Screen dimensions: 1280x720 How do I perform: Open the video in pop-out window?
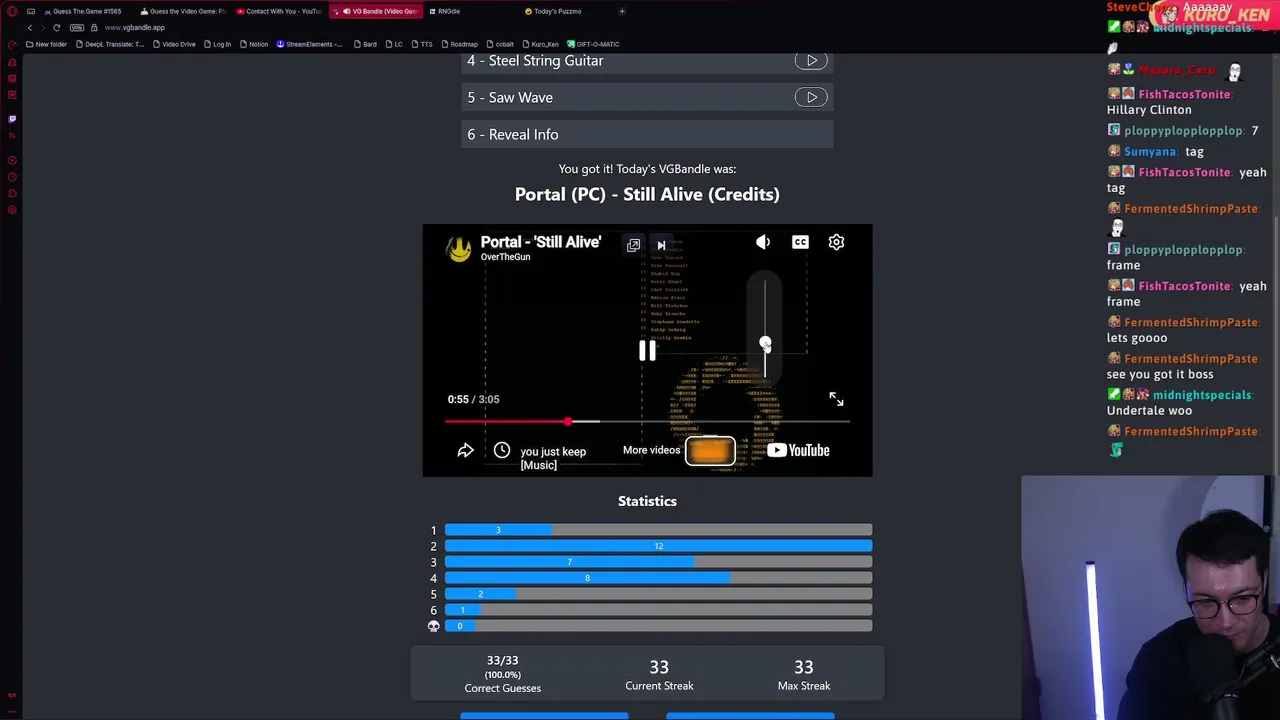(633, 245)
